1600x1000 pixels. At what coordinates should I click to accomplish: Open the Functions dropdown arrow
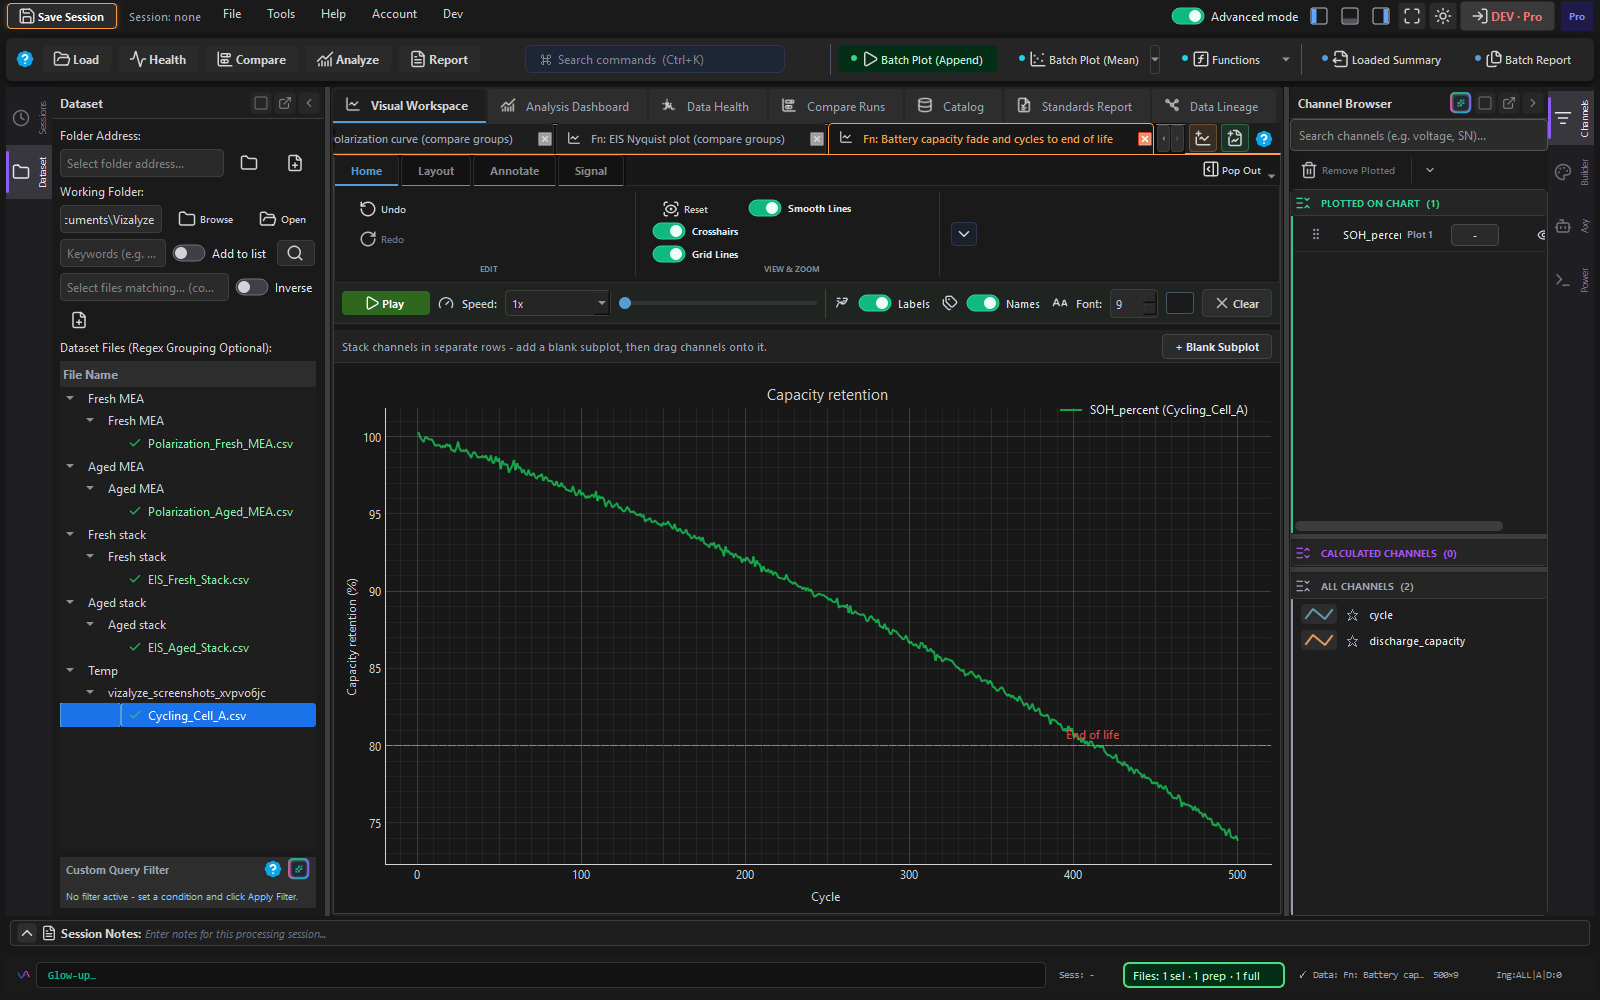(x=1286, y=60)
